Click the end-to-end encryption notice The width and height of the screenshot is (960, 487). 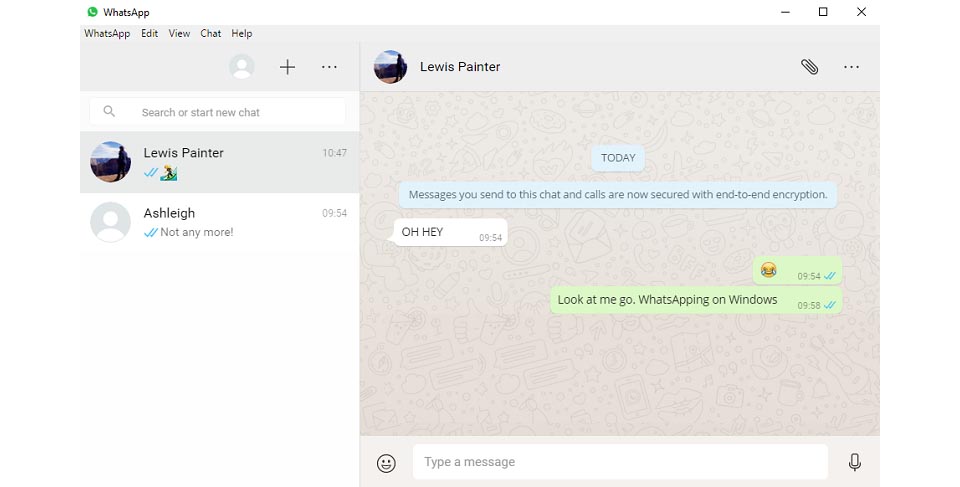(x=618, y=195)
